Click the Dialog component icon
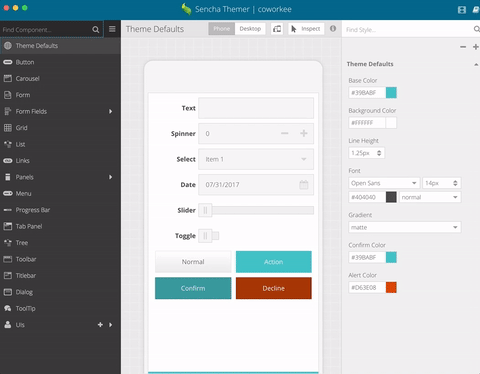 click(8, 292)
